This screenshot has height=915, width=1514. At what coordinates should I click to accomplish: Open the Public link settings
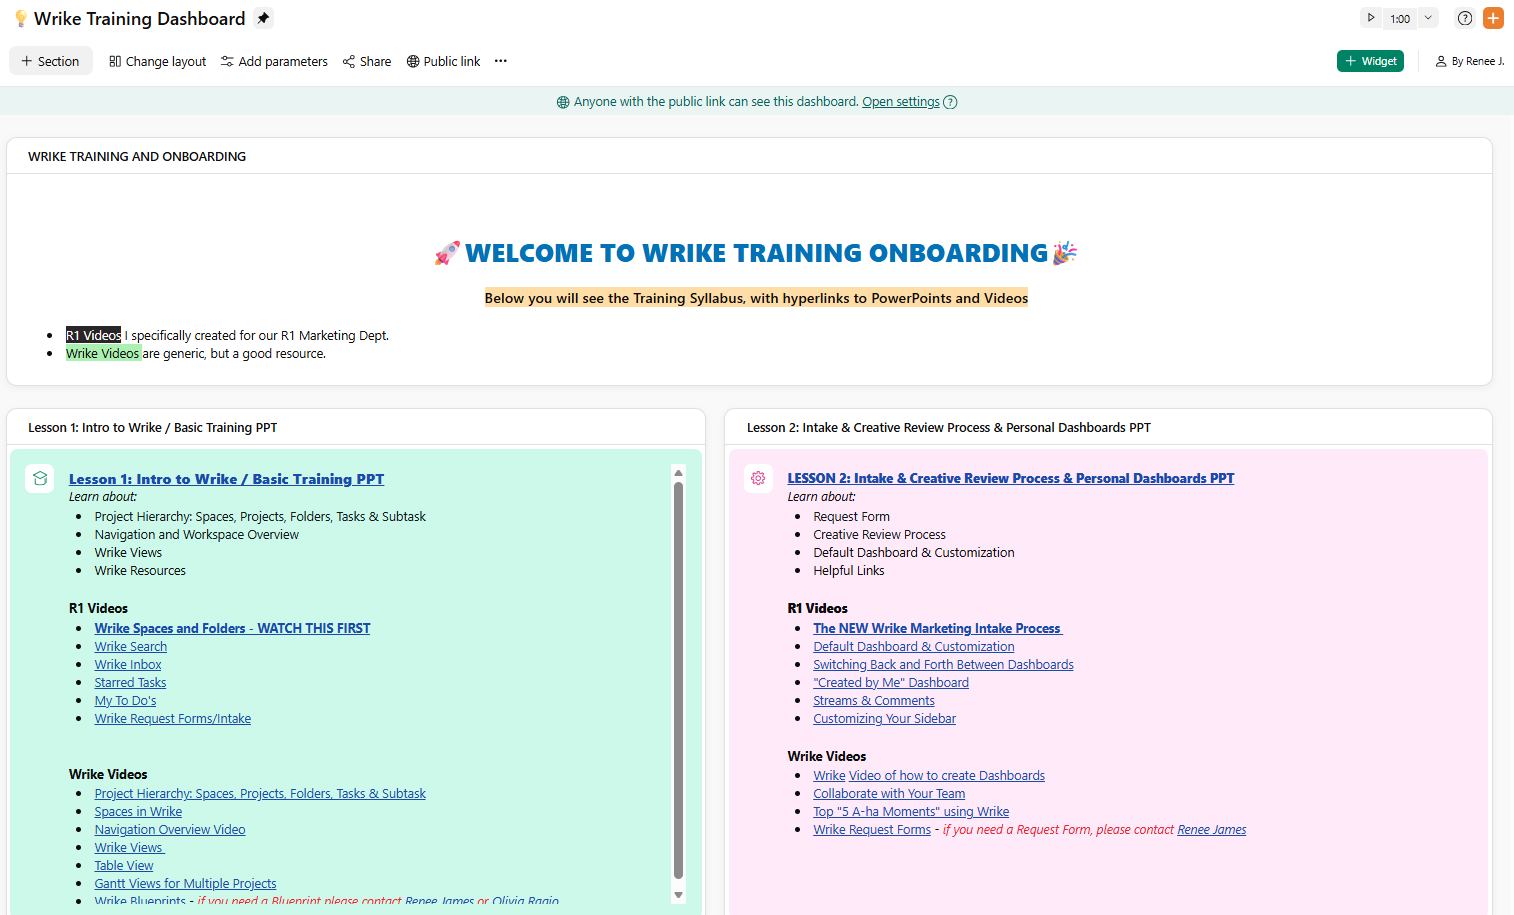coord(443,61)
